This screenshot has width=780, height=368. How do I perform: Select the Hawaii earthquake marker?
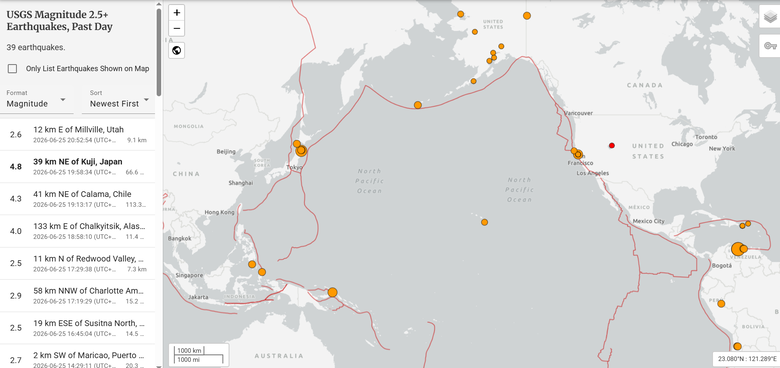[x=485, y=222]
